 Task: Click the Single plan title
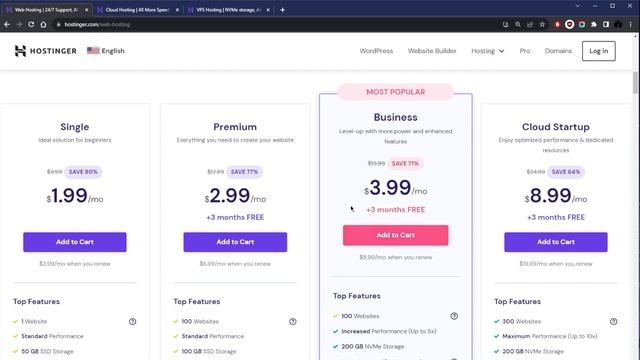[x=75, y=127]
